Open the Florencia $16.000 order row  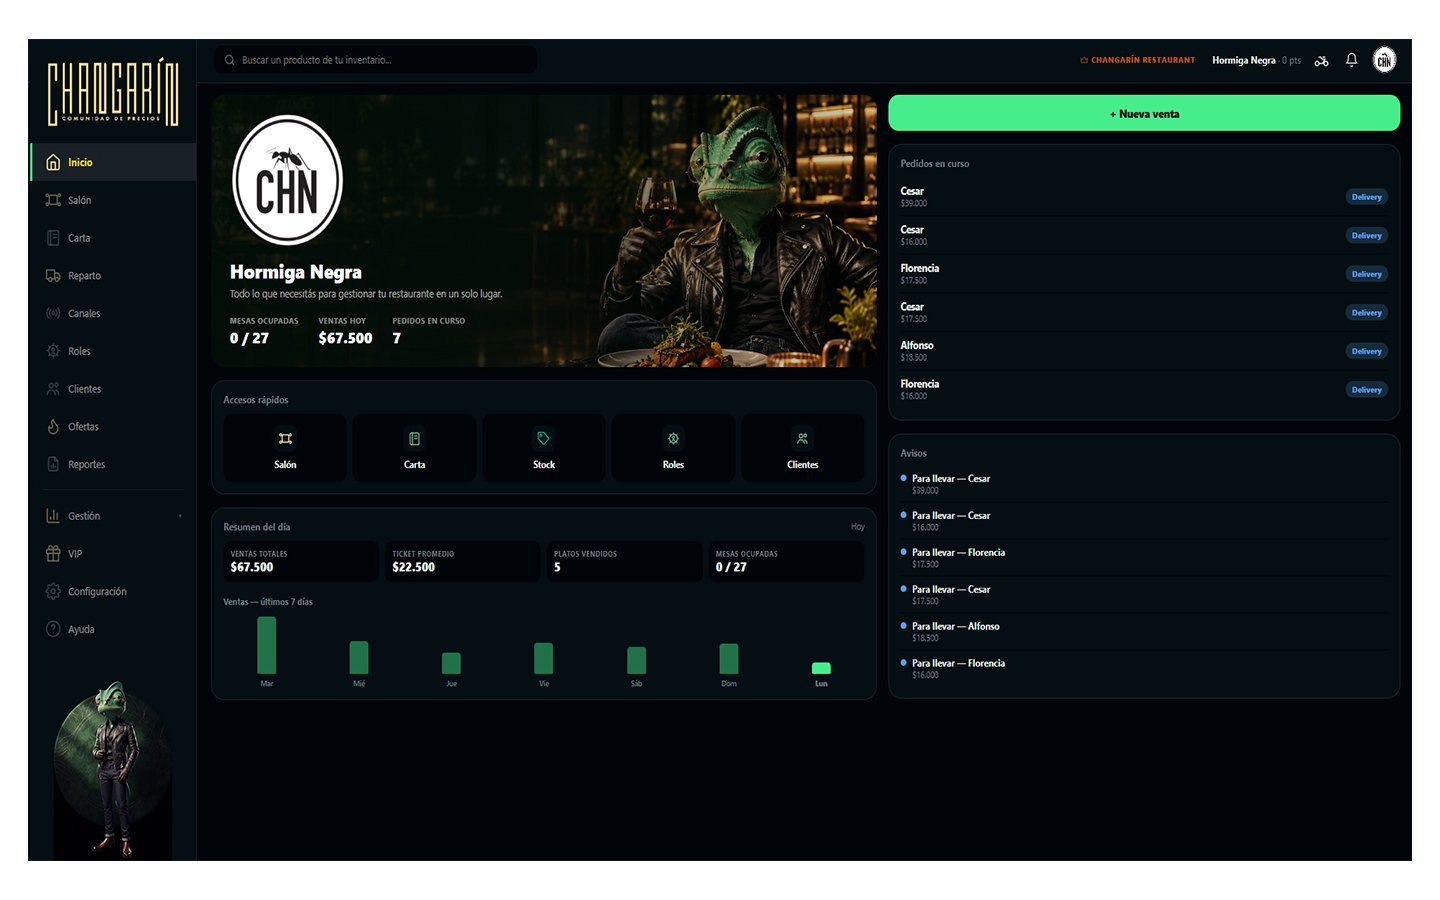pos(1144,389)
